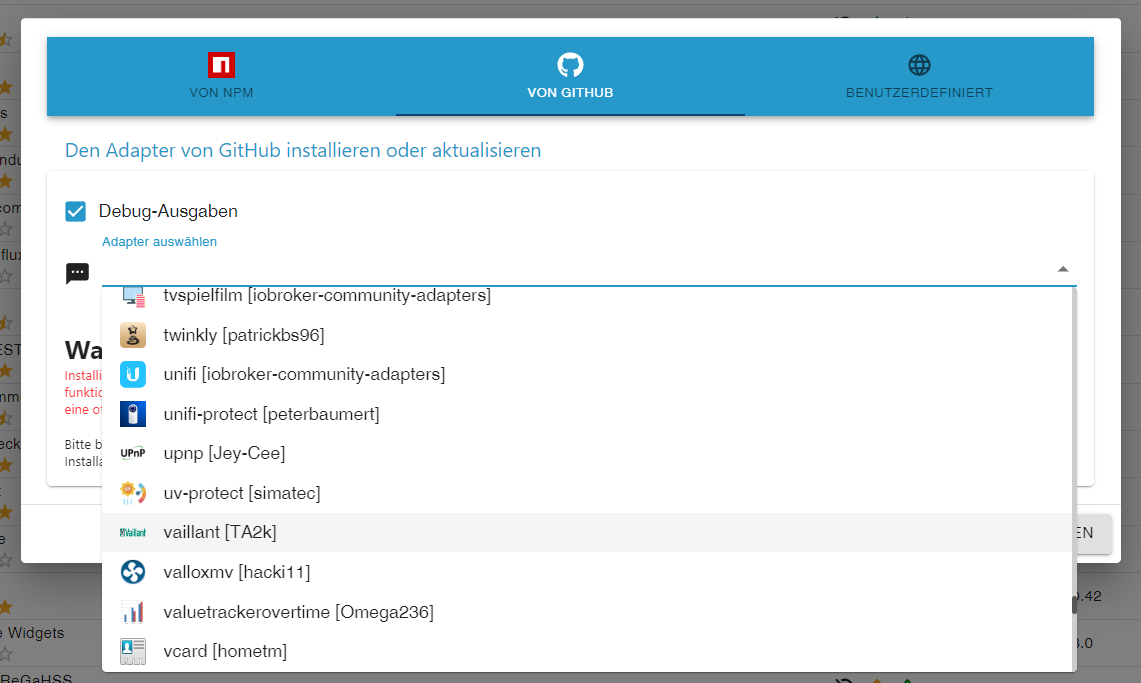Choose valloxmv [hacki11] entry
The width and height of the screenshot is (1141, 683).
pyautogui.click(x=588, y=572)
